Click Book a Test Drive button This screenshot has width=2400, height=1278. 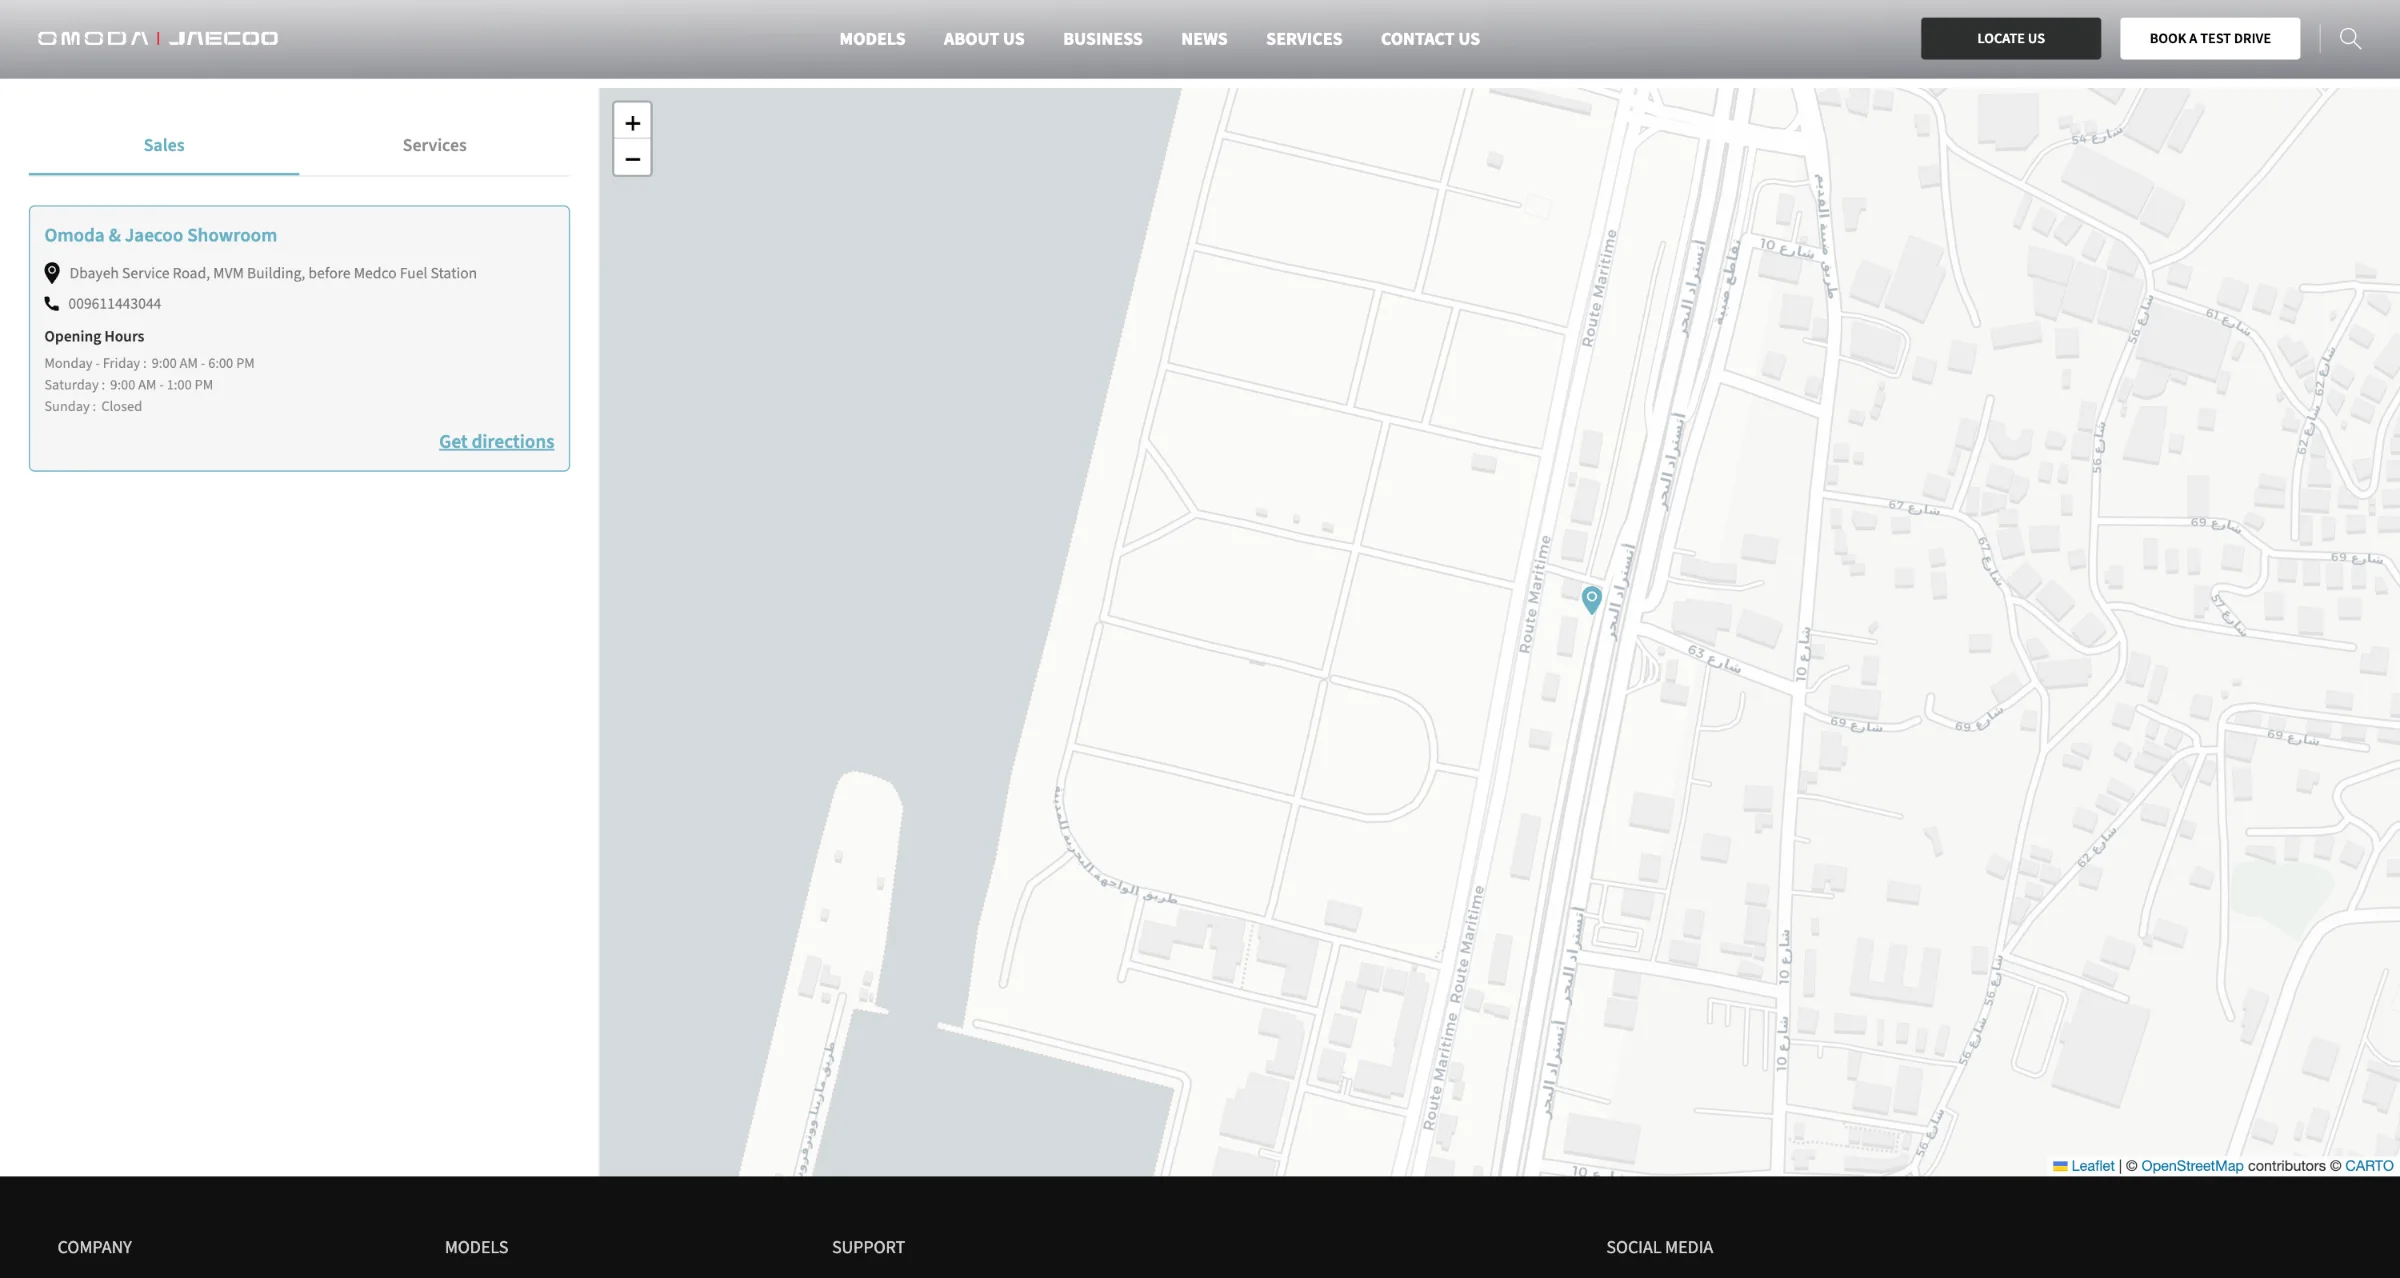[x=2210, y=38]
